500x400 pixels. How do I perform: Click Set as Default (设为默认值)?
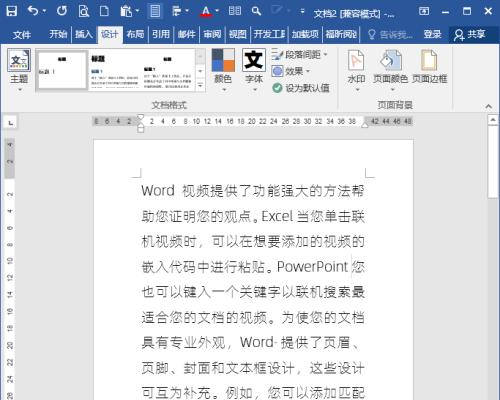click(301, 88)
